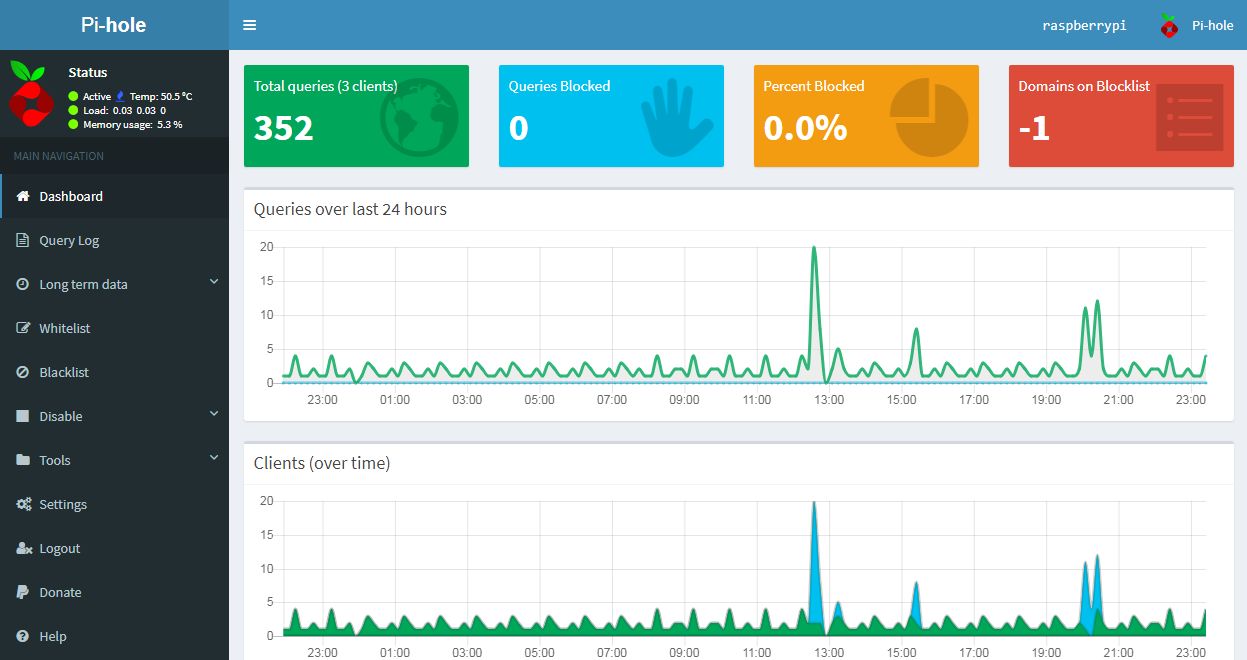Click the raspberrypi hostname text
The width and height of the screenshot is (1247, 660).
coord(1084,26)
